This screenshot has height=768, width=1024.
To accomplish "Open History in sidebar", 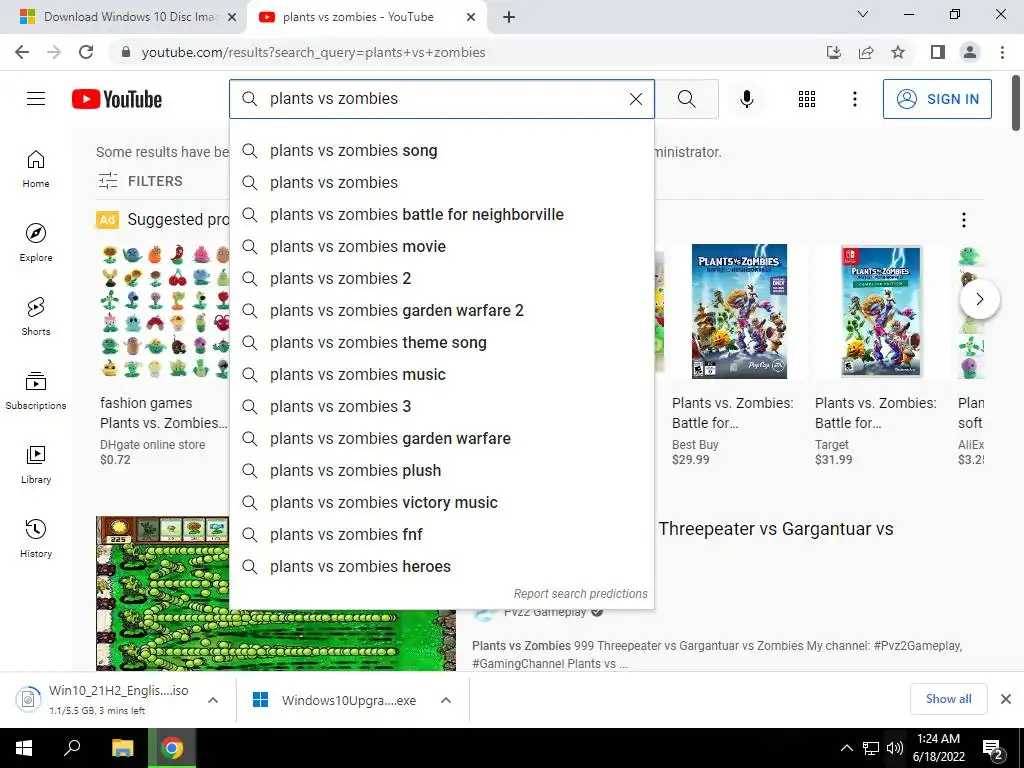I will coord(36,538).
